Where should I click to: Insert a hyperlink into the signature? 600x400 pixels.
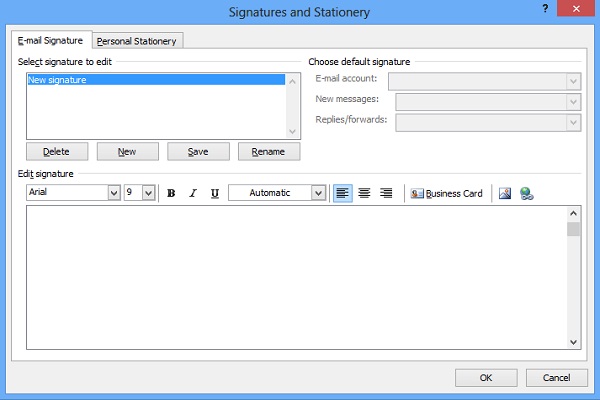tap(527, 194)
